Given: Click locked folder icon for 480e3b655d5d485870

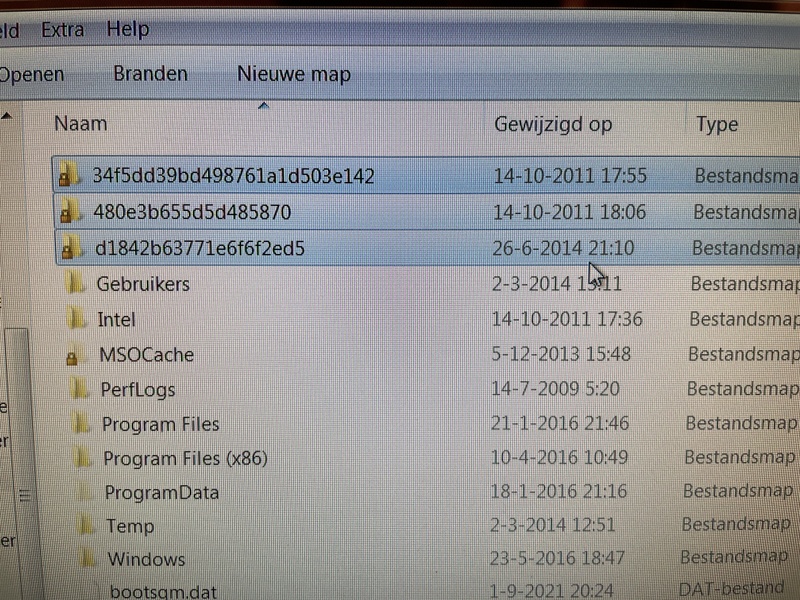Looking at the screenshot, I should pos(69,212).
